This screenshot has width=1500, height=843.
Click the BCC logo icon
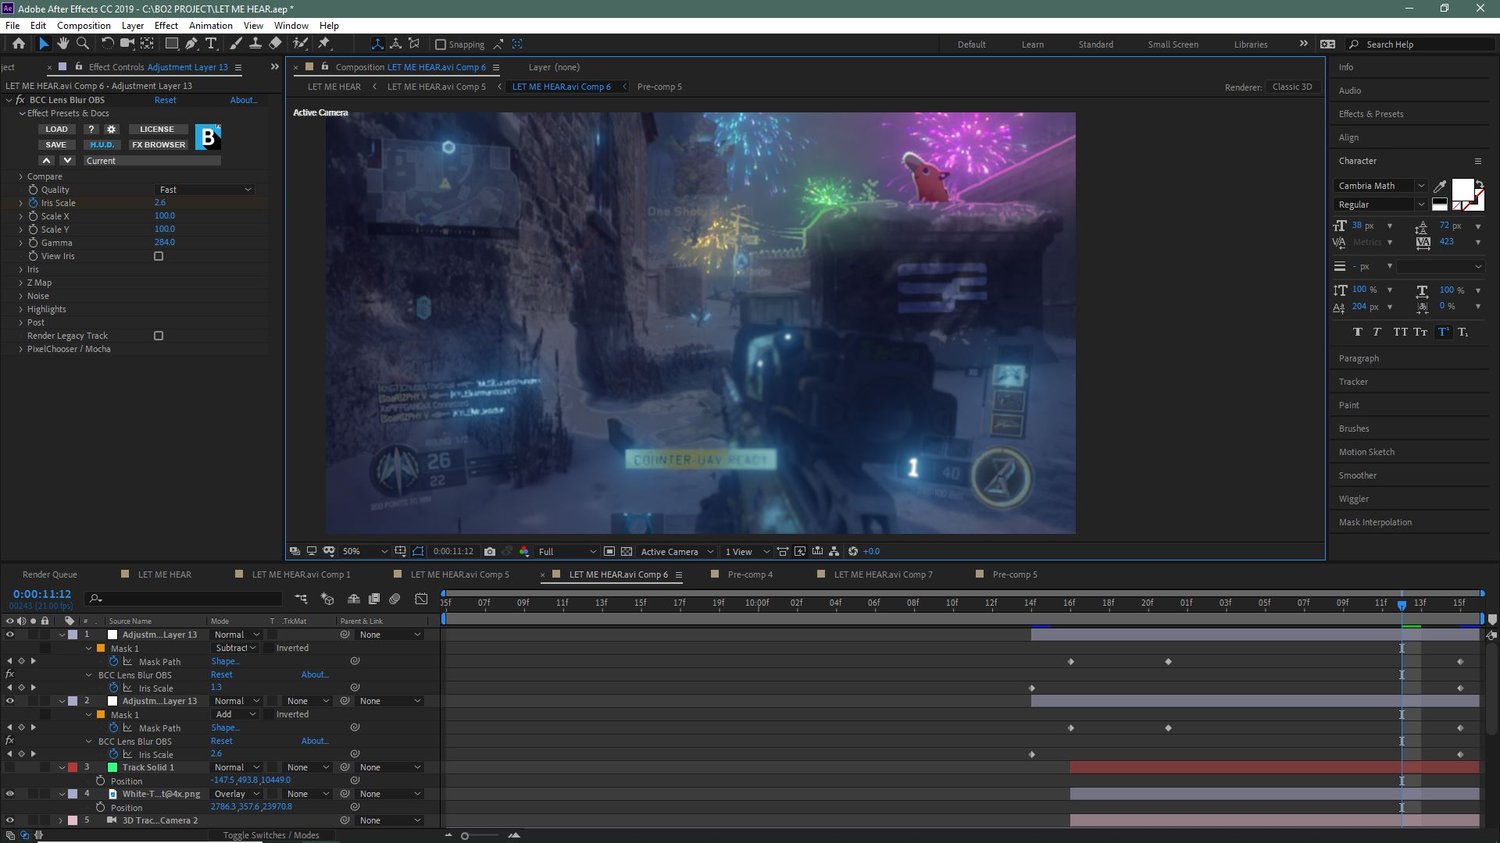pos(208,137)
